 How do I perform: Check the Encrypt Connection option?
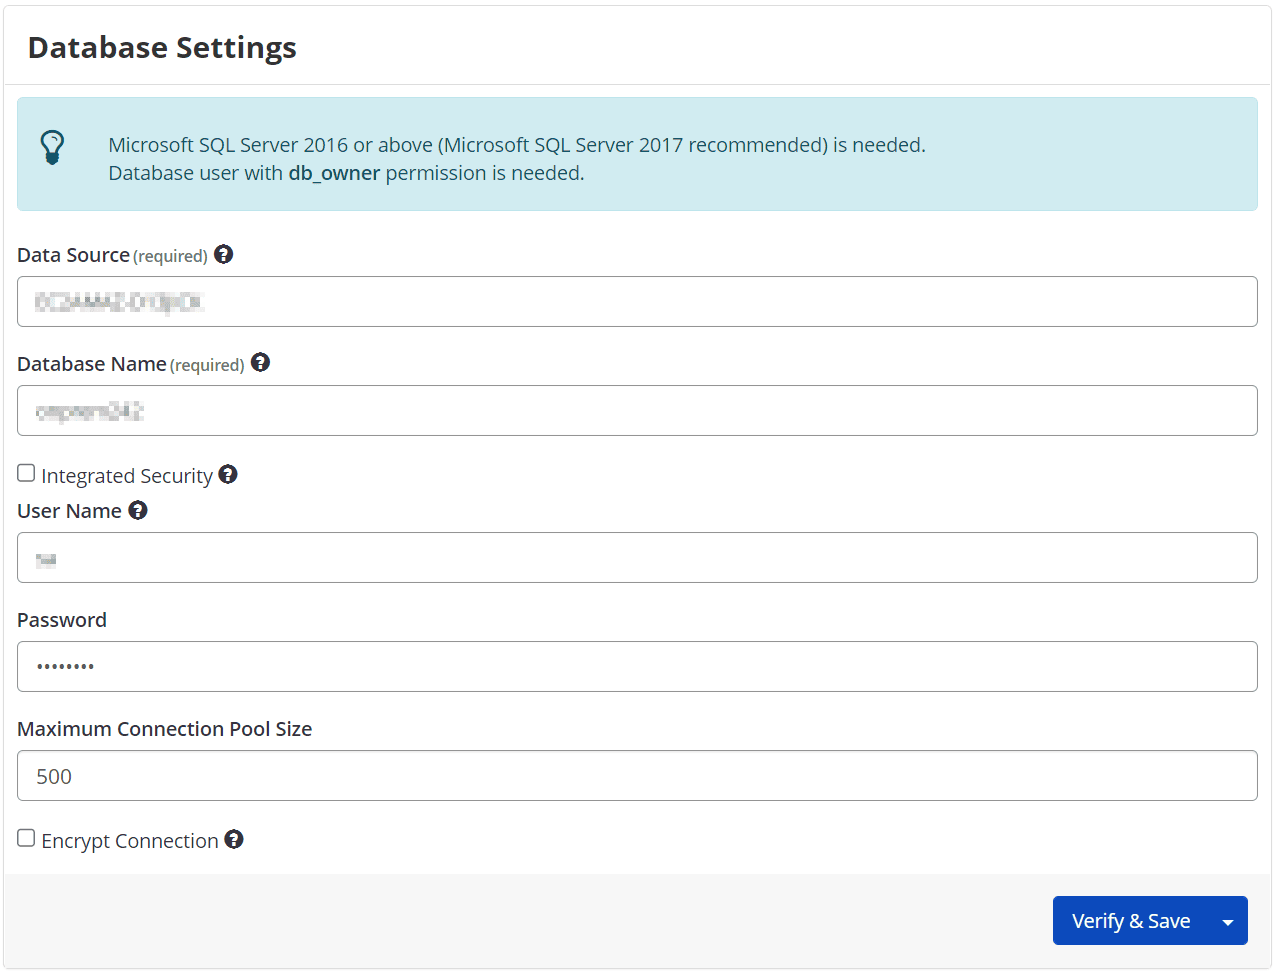[25, 838]
